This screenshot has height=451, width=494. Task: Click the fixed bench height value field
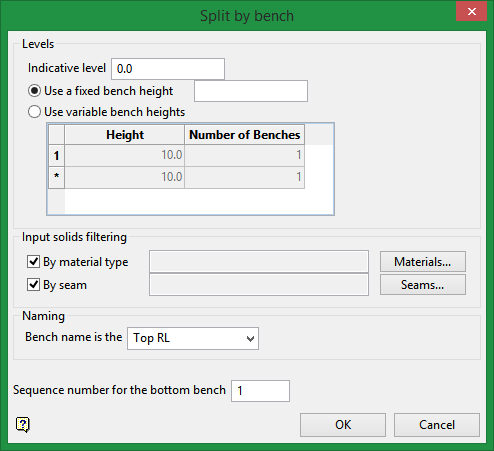(x=251, y=91)
